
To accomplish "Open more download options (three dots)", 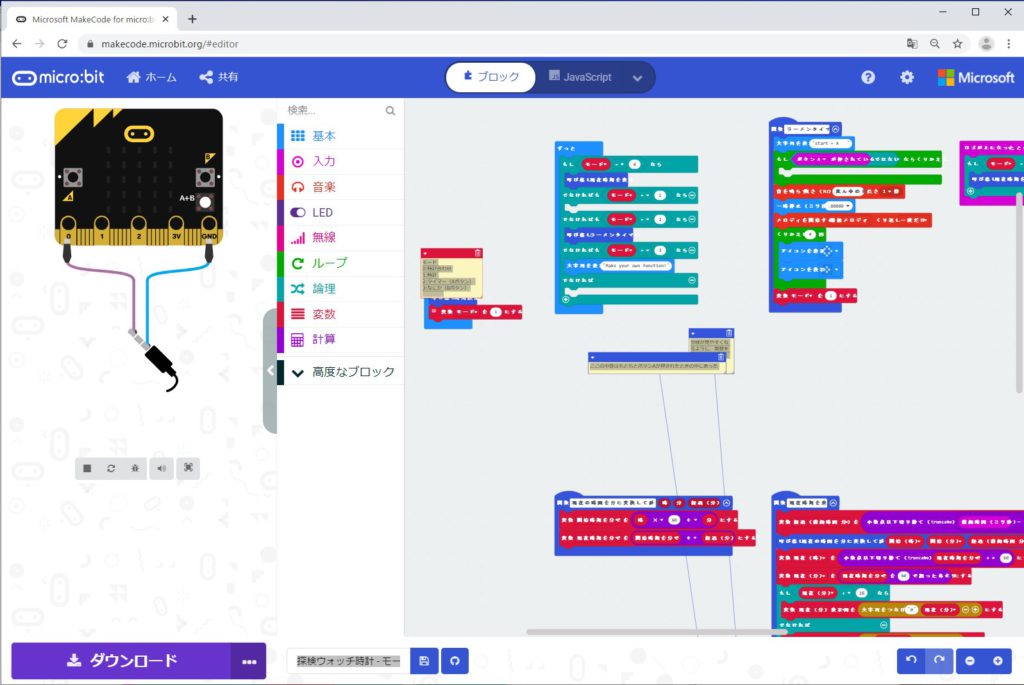I will tap(248, 661).
